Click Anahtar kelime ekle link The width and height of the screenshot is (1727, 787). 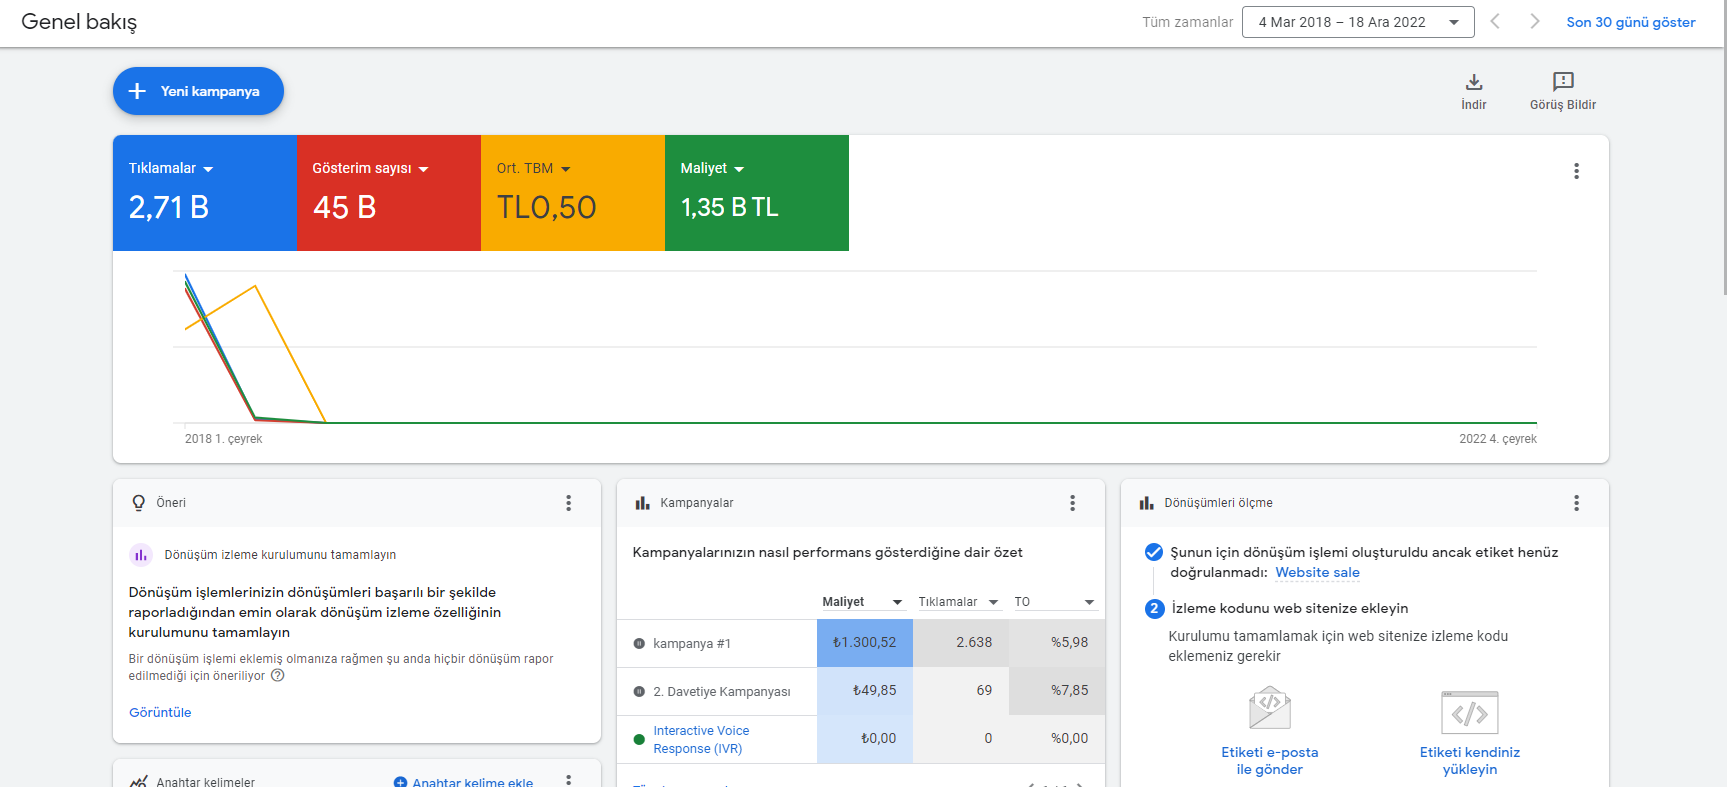tap(464, 782)
